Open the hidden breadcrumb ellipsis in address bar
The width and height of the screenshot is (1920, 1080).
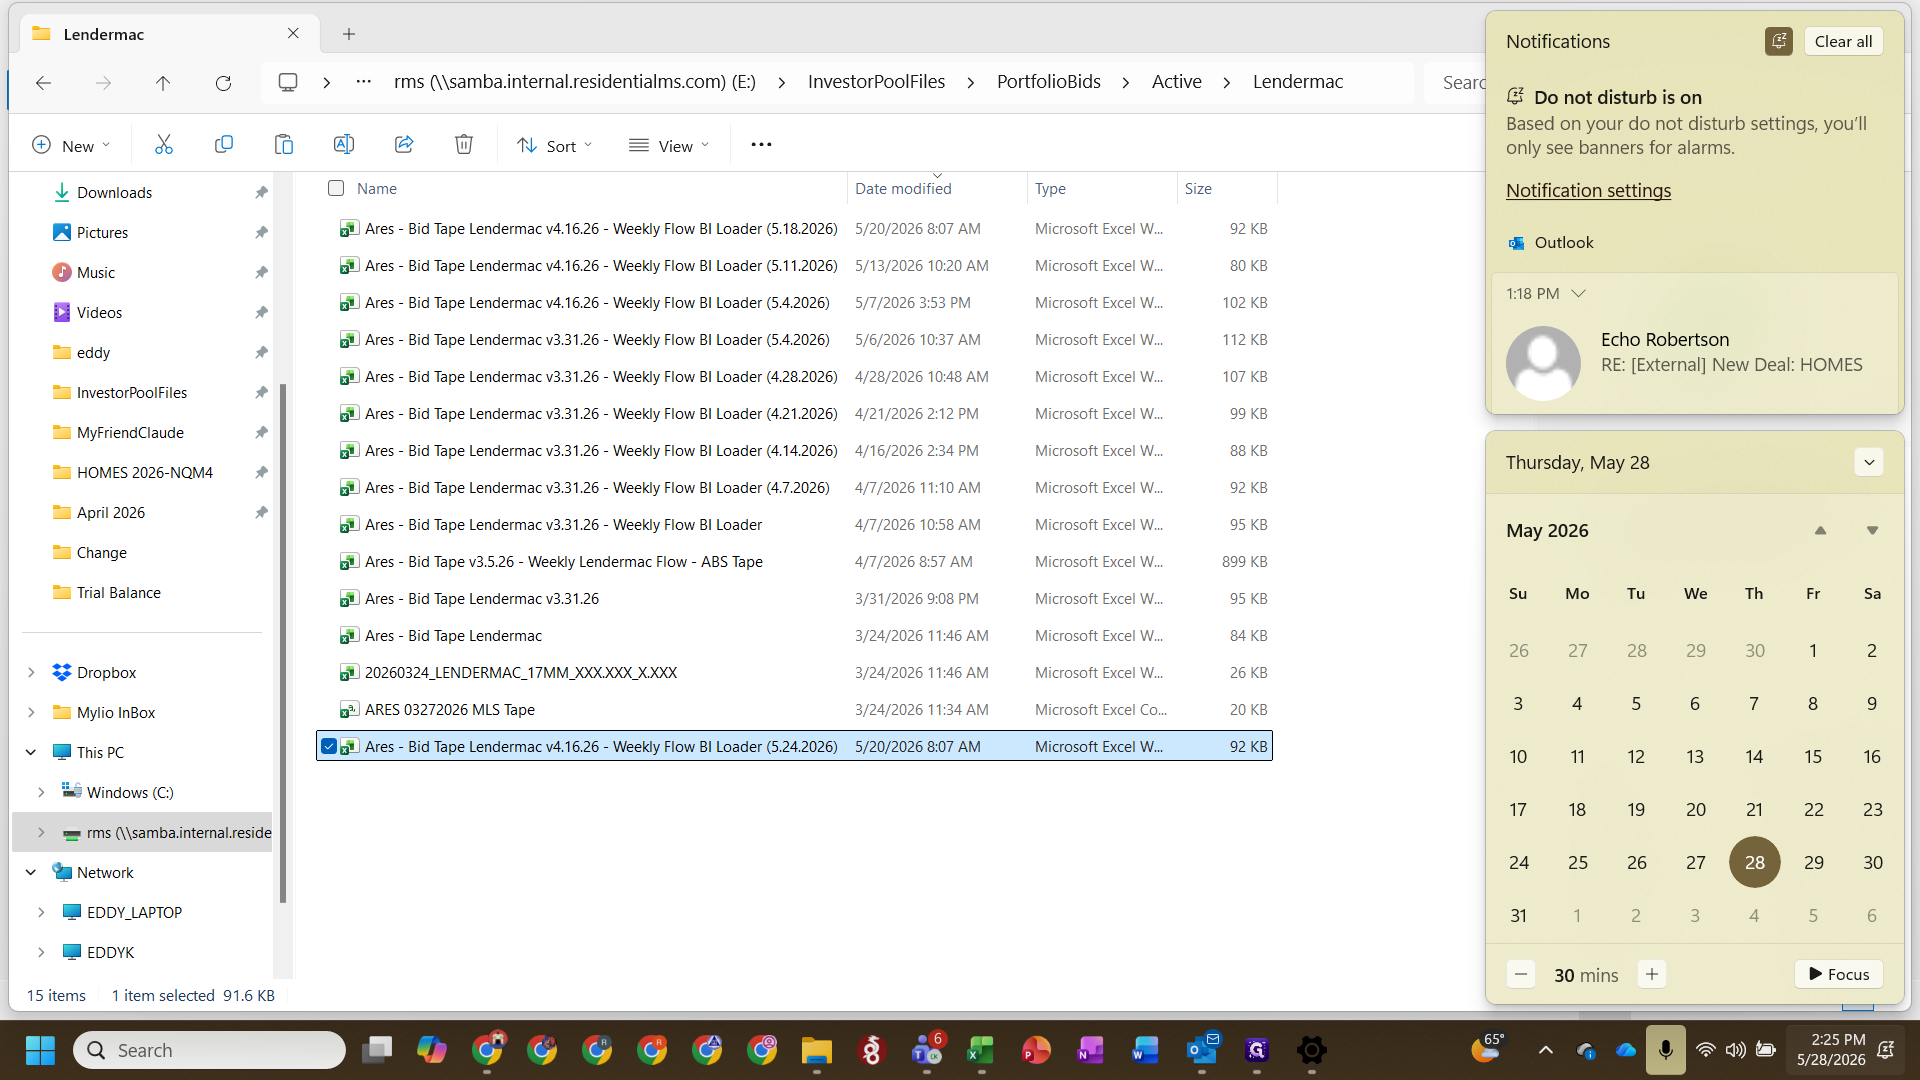point(364,82)
